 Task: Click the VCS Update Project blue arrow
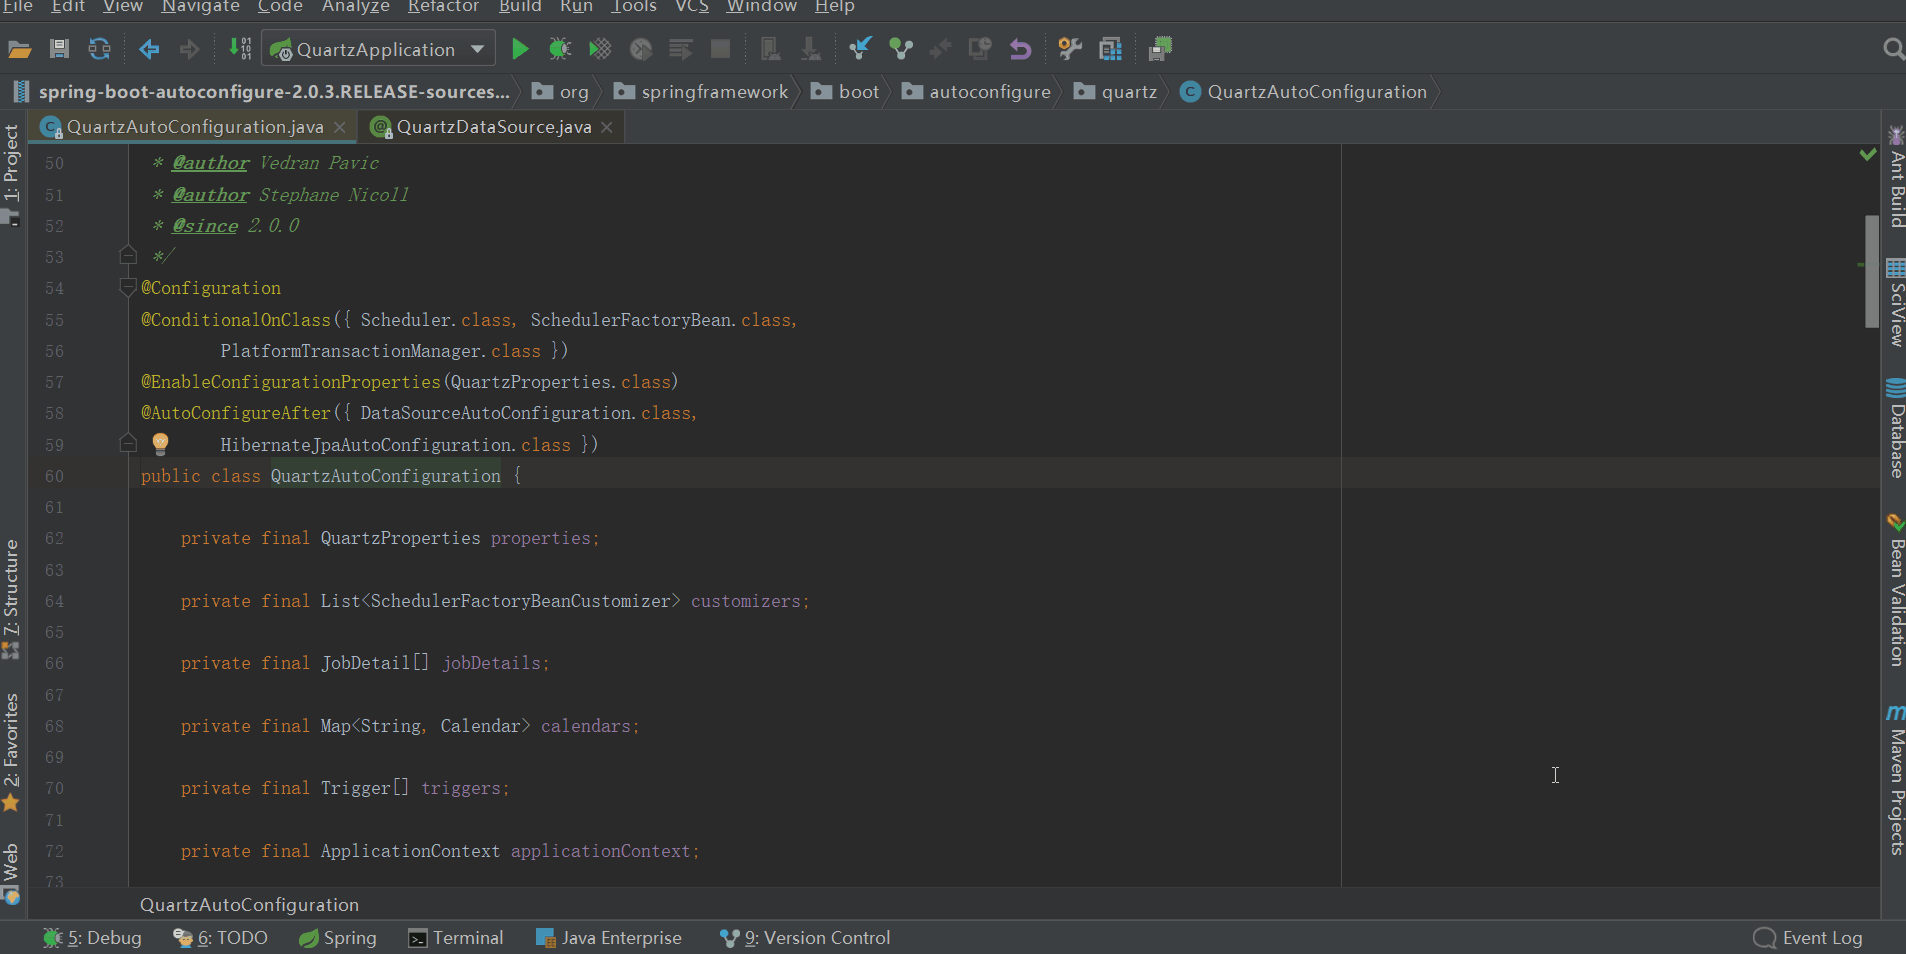860,48
